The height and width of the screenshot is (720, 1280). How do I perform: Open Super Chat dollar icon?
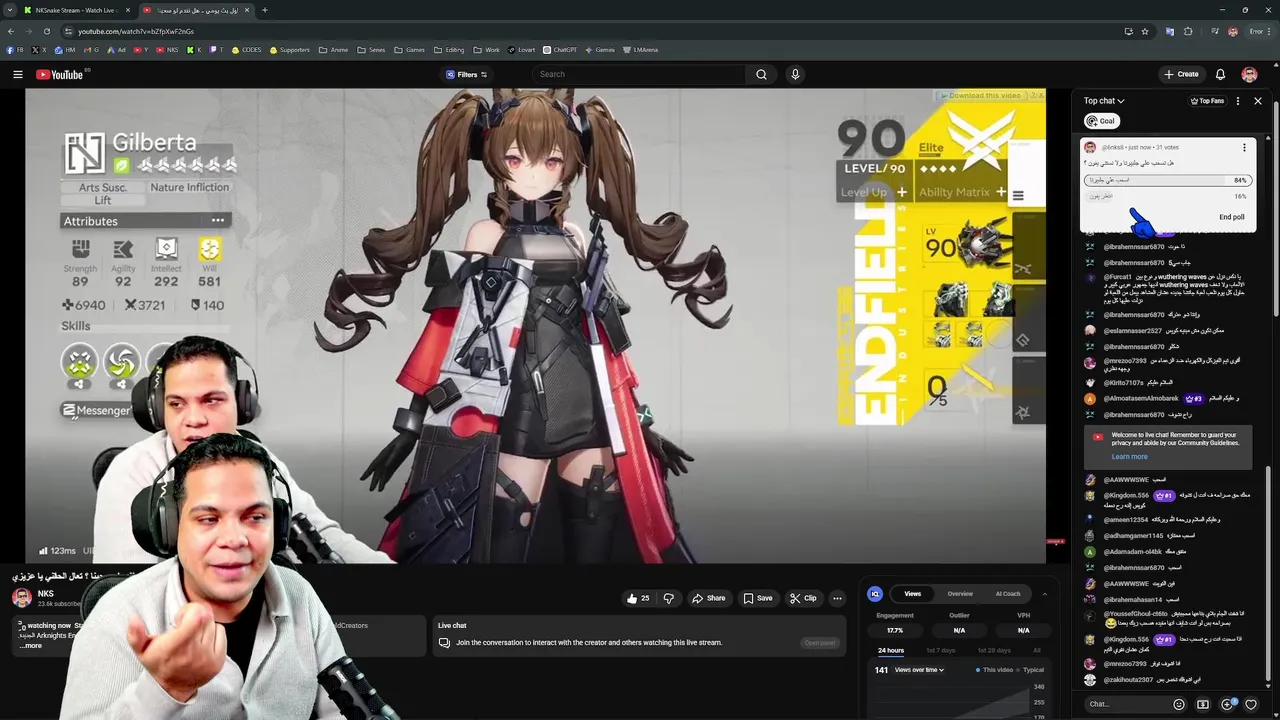click(x=1203, y=704)
